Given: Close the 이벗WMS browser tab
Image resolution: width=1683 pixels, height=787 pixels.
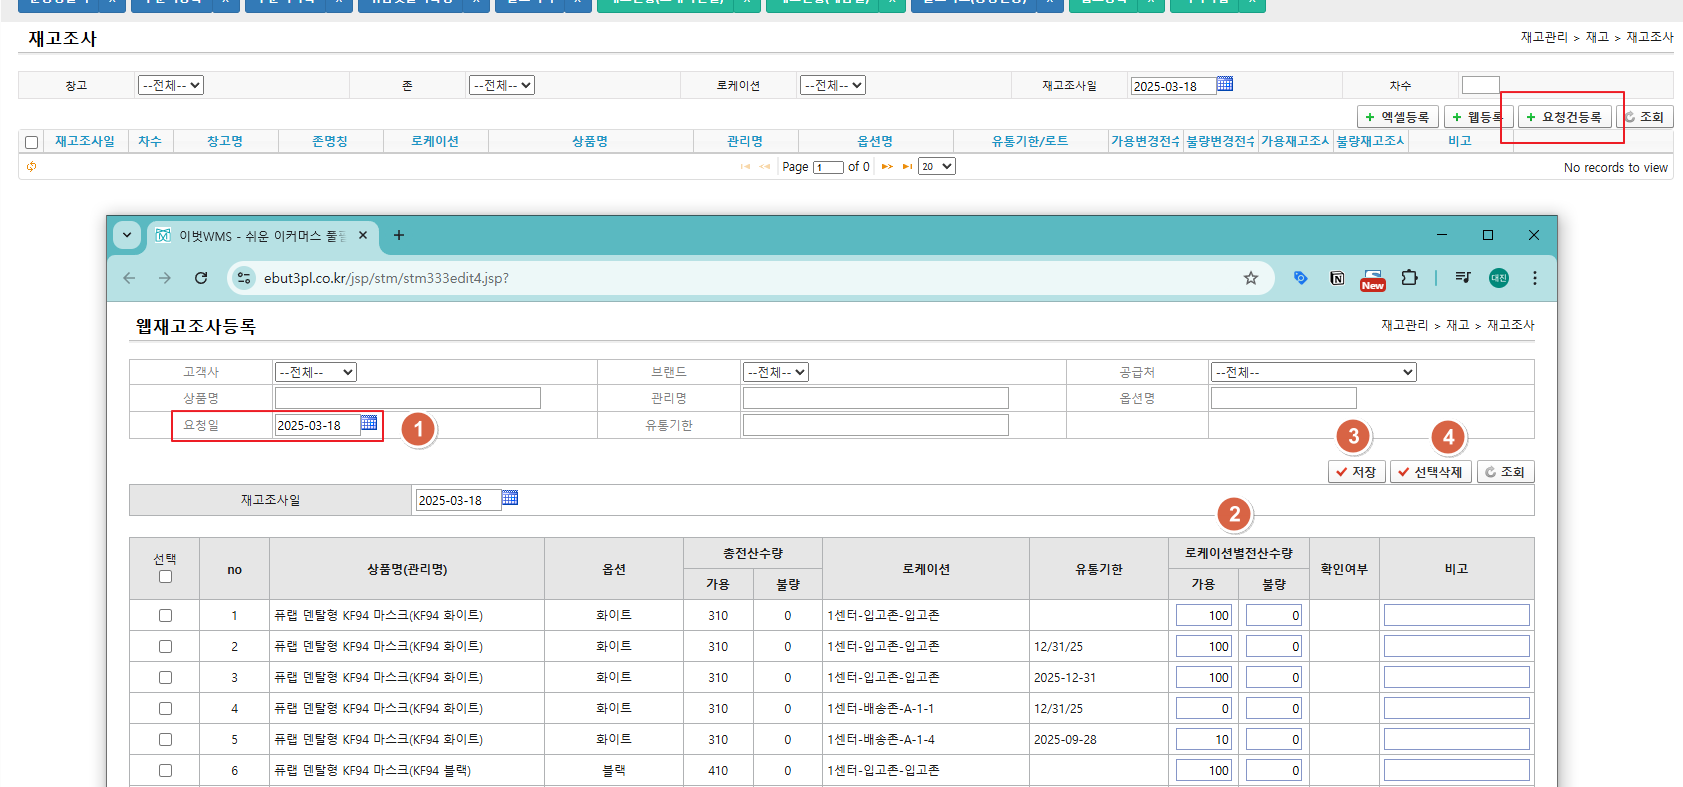Looking at the screenshot, I should point(363,235).
